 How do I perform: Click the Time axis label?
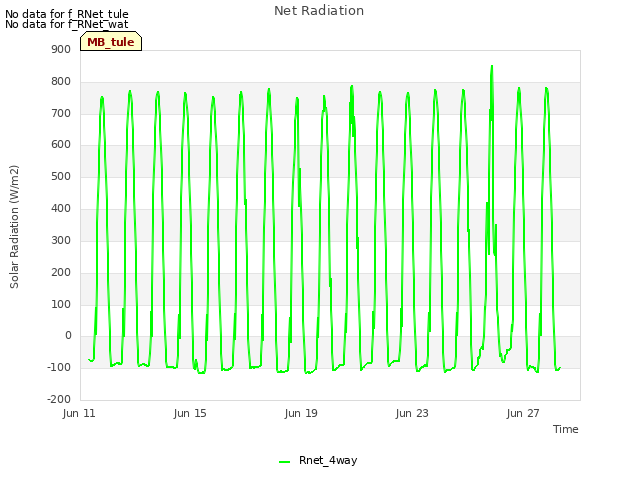pyautogui.click(x=566, y=429)
